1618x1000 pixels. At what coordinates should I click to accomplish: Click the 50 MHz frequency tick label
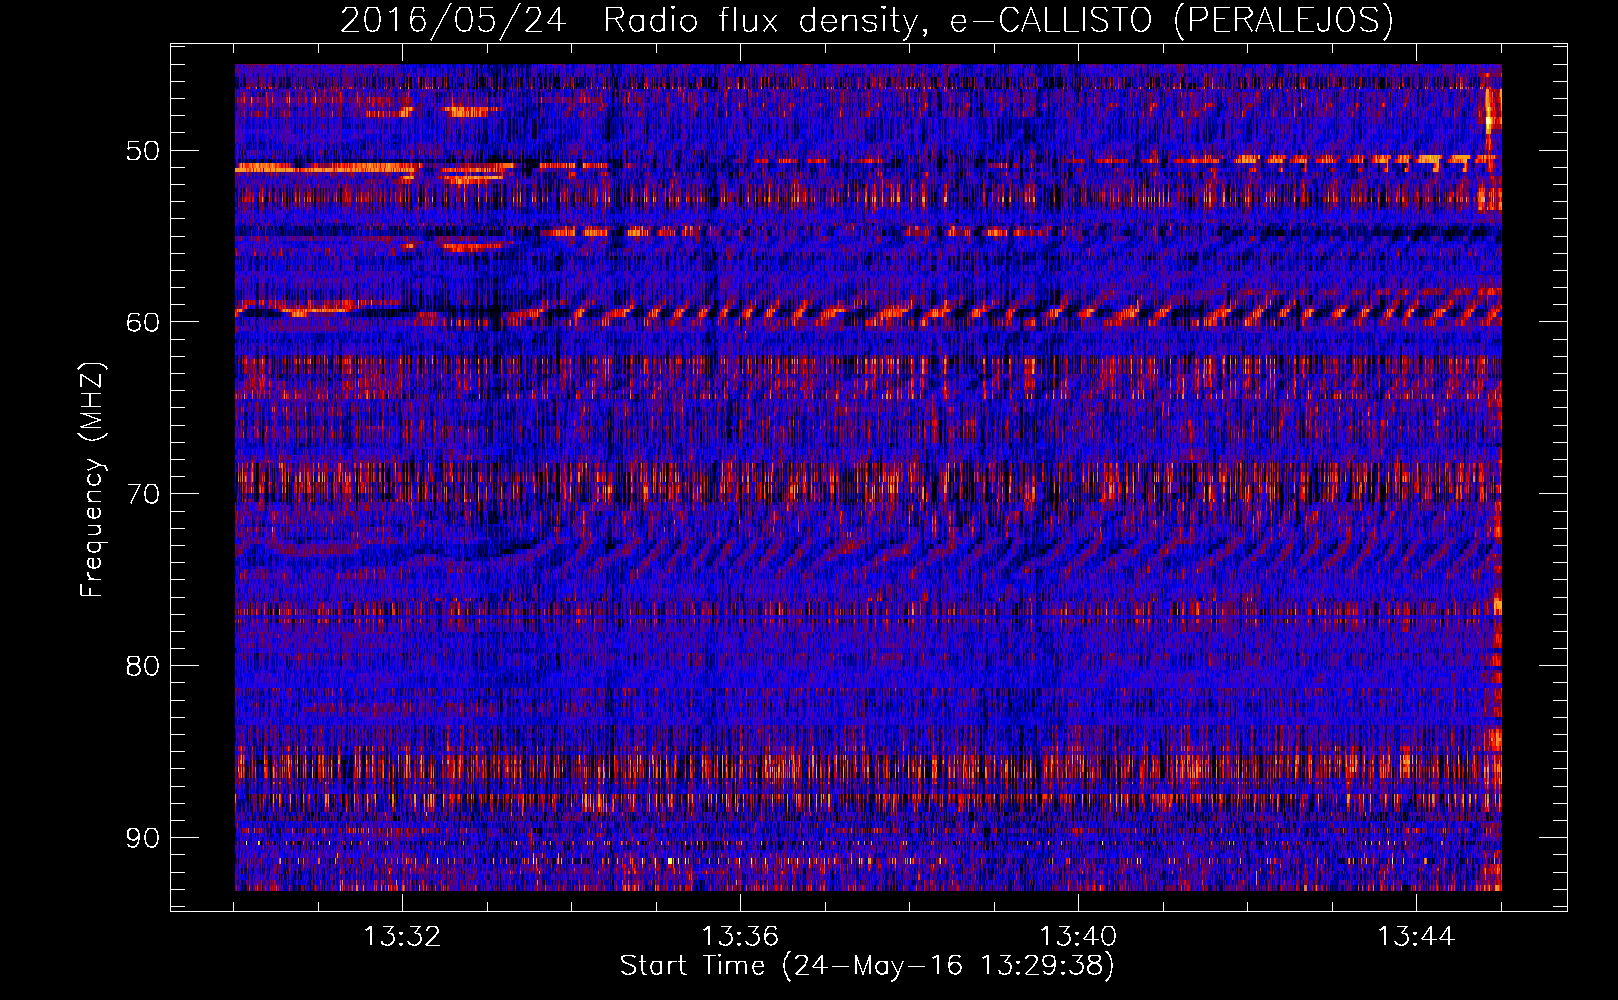(143, 151)
